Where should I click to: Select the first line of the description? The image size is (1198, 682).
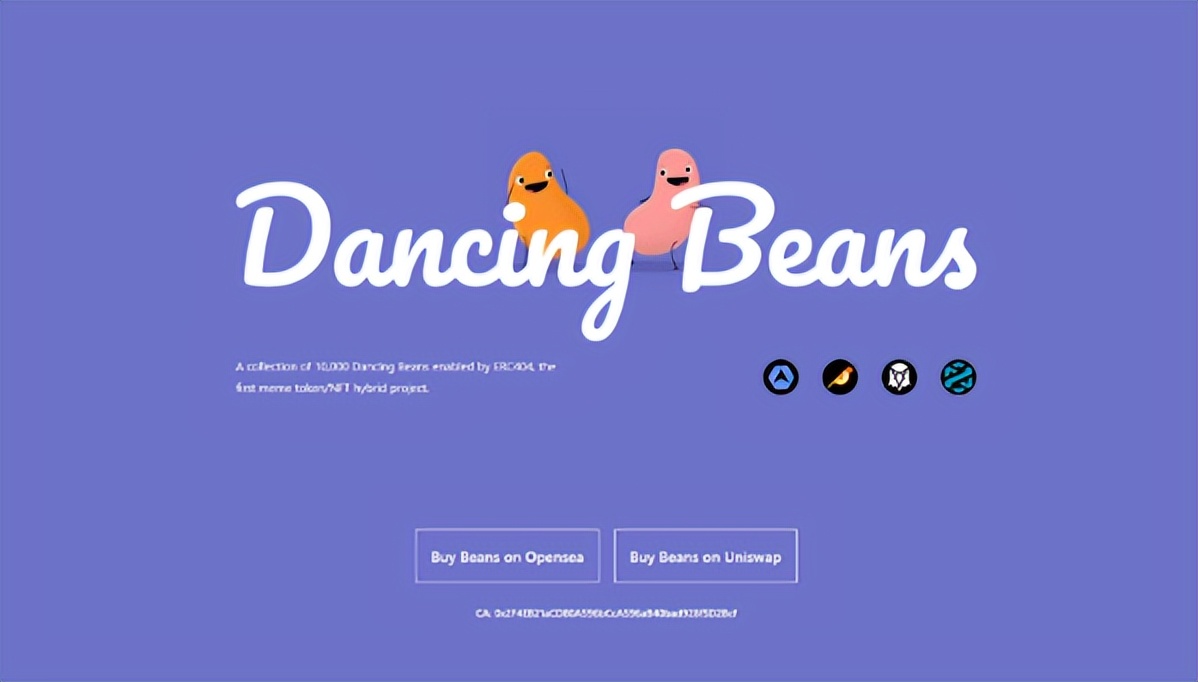tap(395, 366)
